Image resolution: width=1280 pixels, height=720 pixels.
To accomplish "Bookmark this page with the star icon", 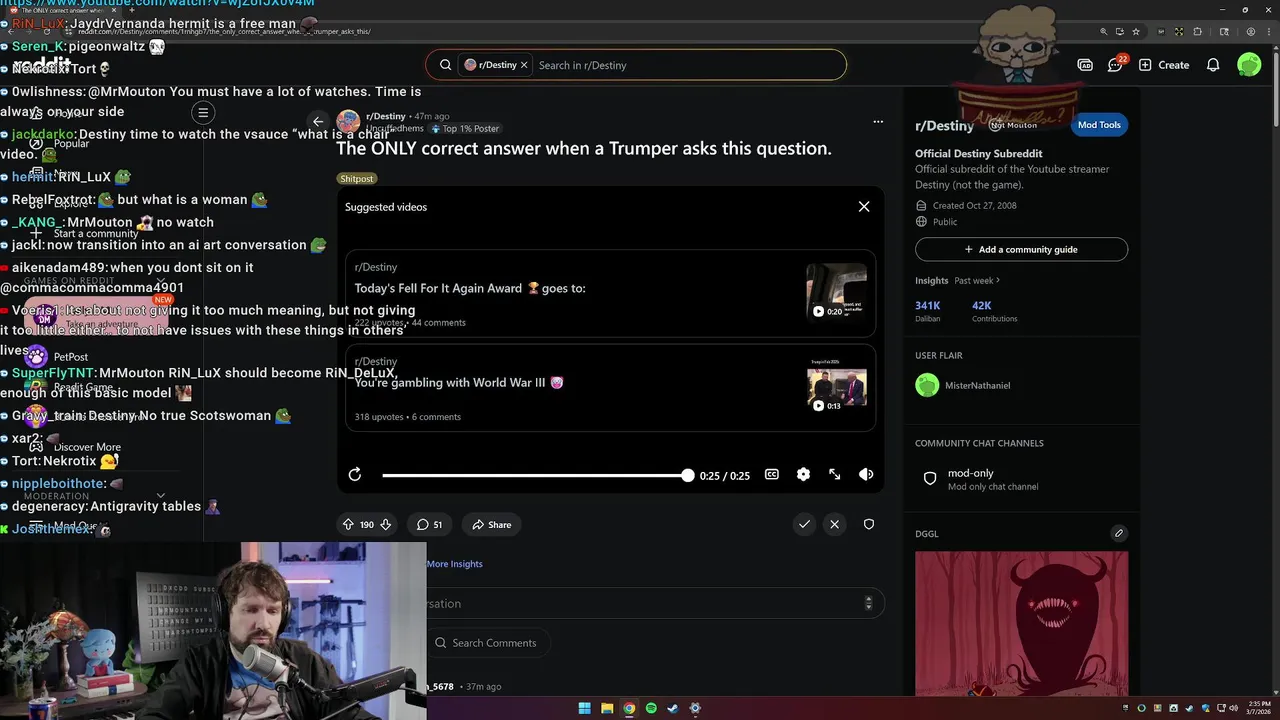I will (x=1136, y=31).
